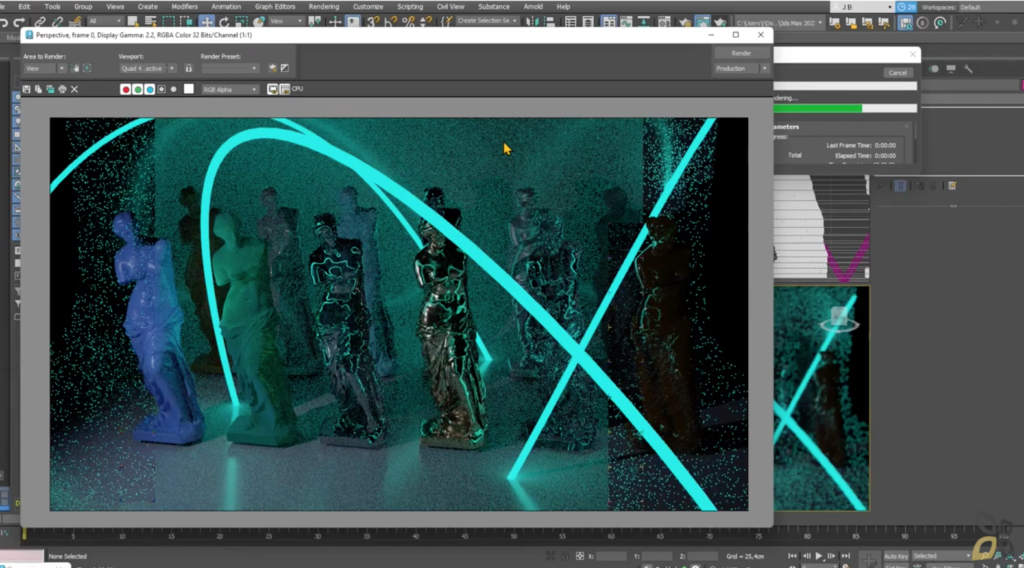Toggle the Angle Snap icon
The width and height of the screenshot is (1024, 568).
click(391, 22)
